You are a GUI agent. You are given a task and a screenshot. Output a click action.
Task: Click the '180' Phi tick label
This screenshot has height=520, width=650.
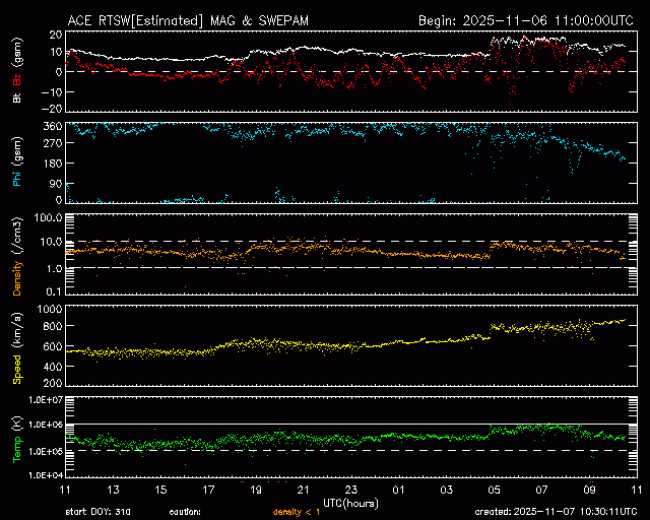[x=53, y=163]
